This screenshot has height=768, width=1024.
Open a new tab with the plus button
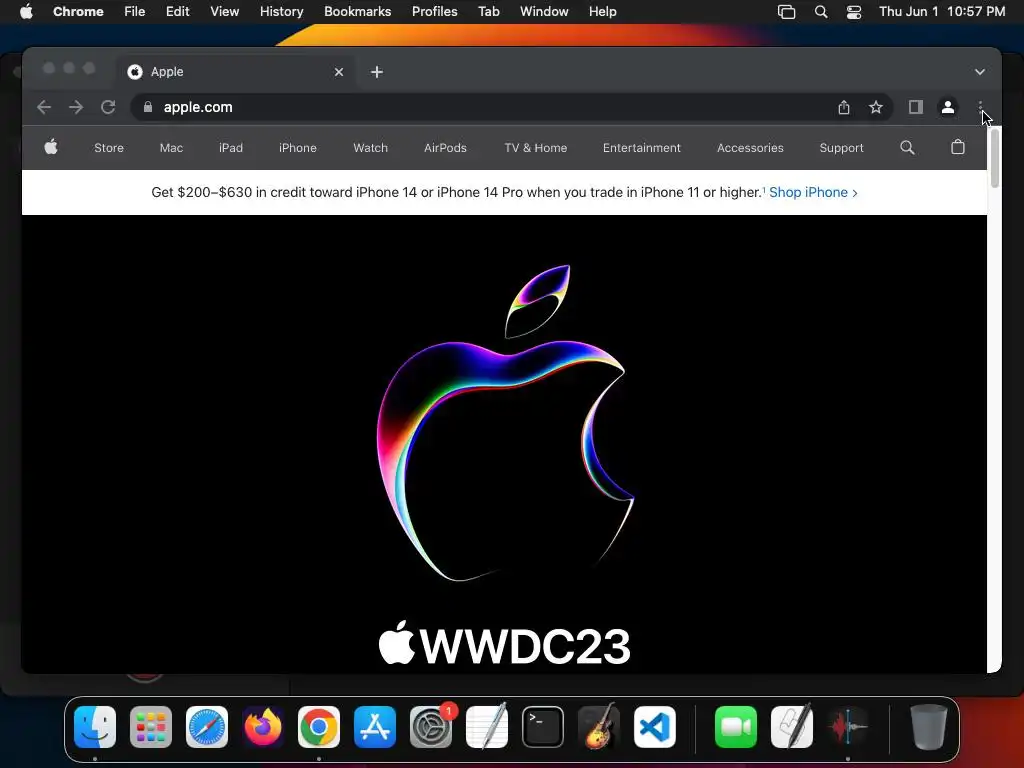[x=377, y=72]
